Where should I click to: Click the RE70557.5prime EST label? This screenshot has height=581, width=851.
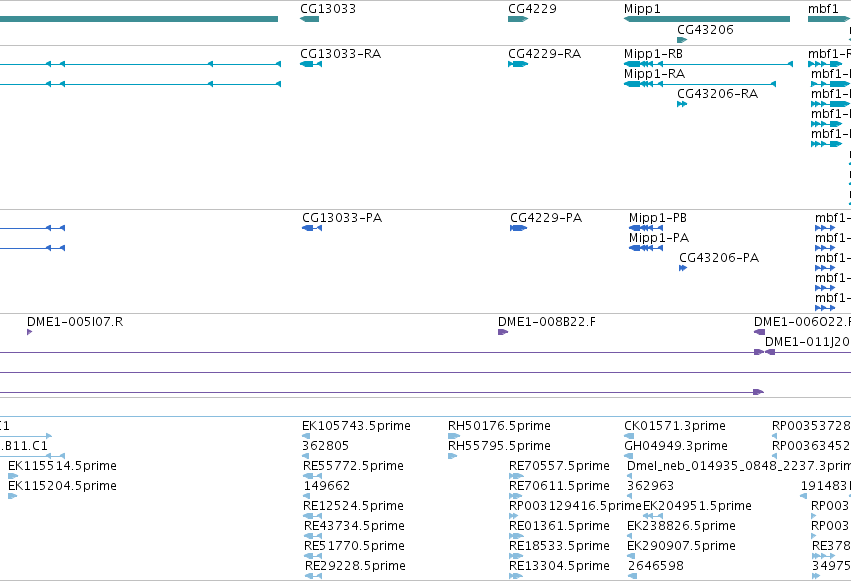[x=559, y=466]
